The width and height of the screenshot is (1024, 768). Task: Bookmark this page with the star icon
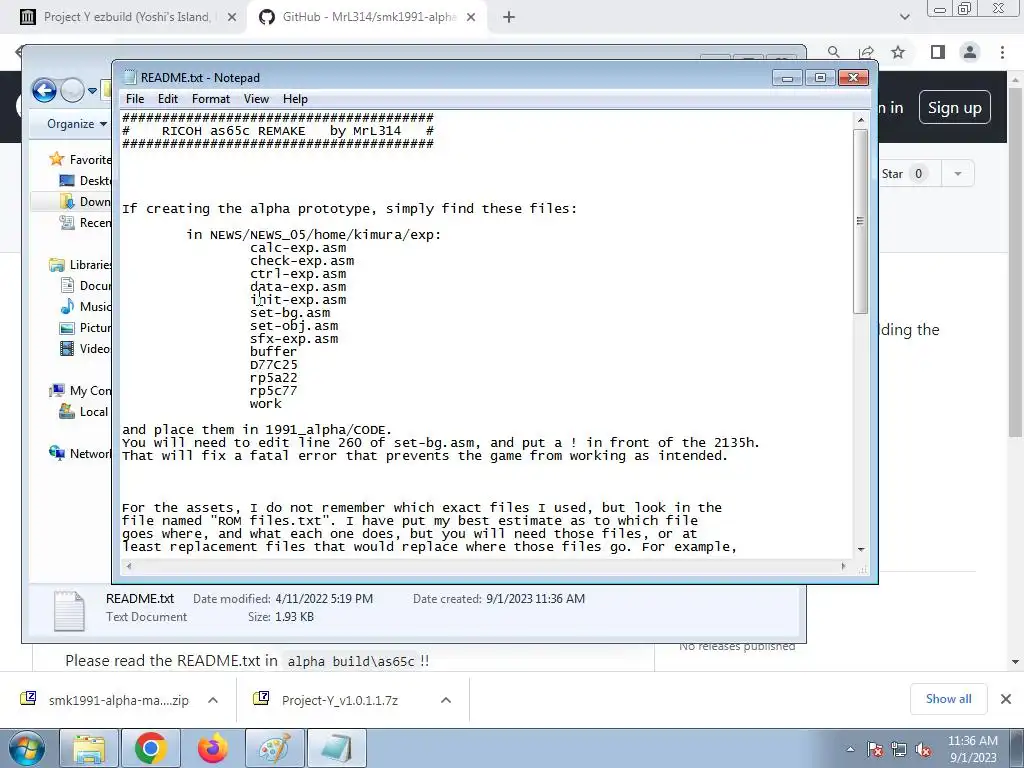pos(898,52)
